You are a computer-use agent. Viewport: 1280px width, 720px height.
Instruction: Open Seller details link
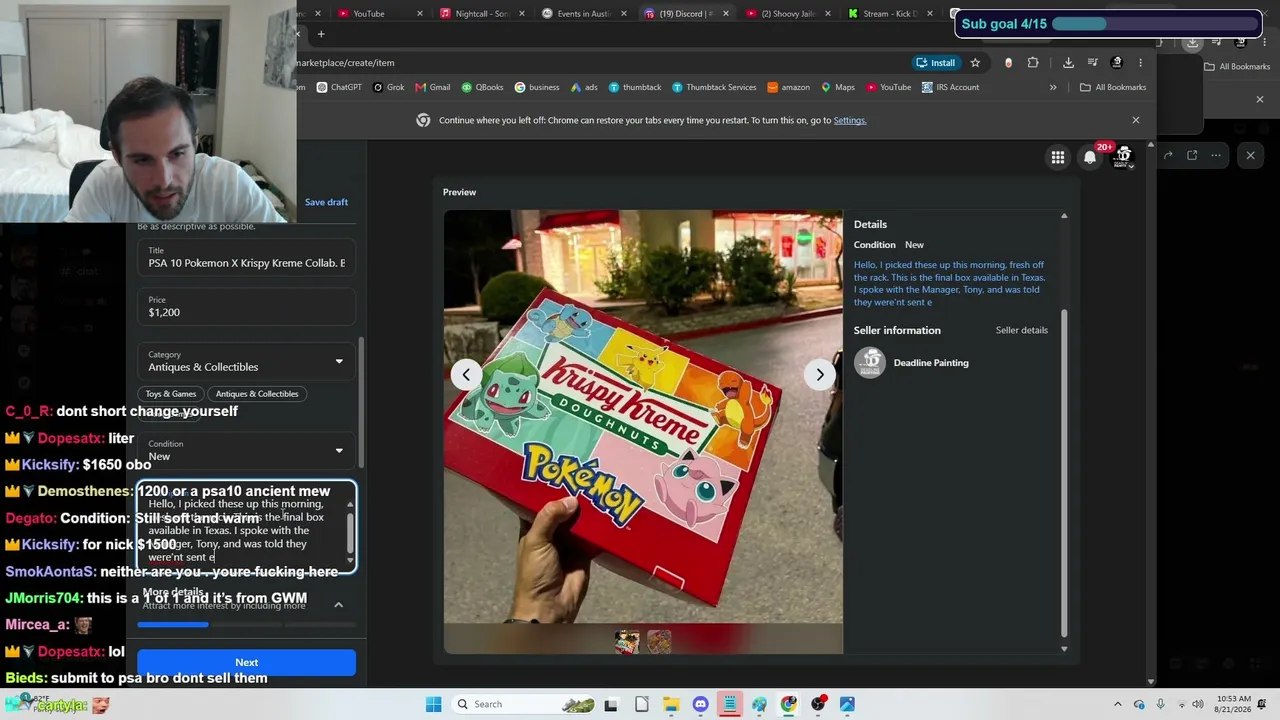tap(1021, 330)
